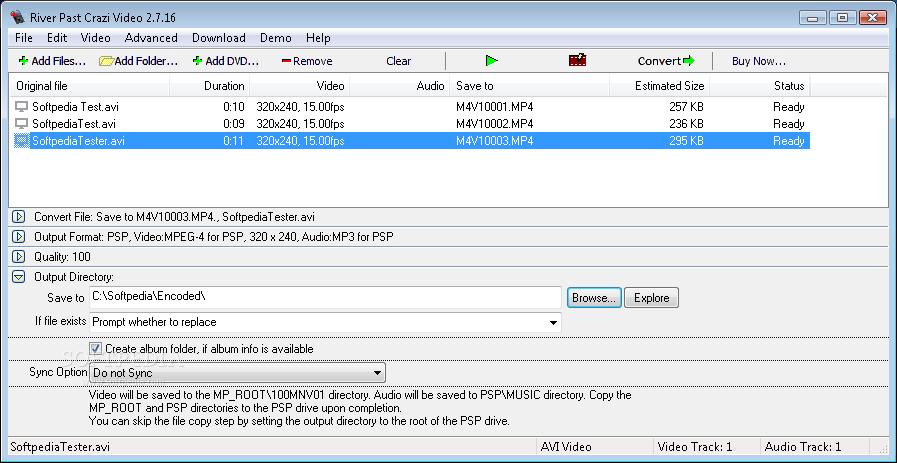Click the film strip edit icon
The image size is (897, 463).
(577, 60)
